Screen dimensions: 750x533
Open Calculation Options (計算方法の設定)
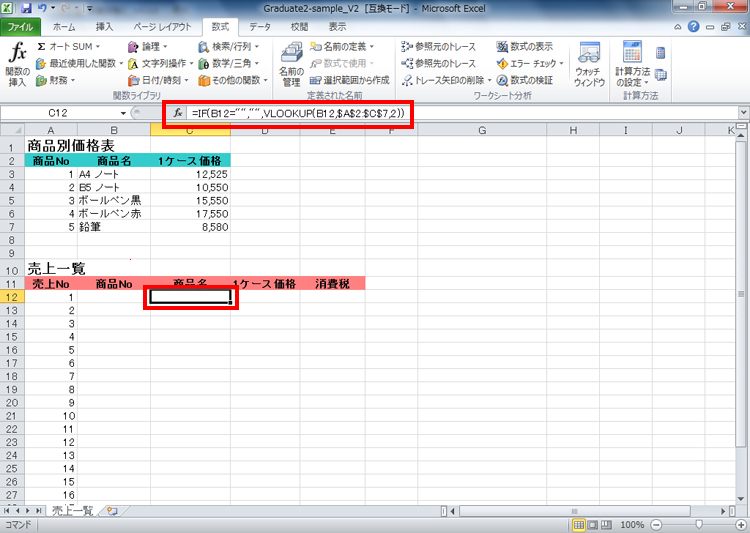[632, 65]
